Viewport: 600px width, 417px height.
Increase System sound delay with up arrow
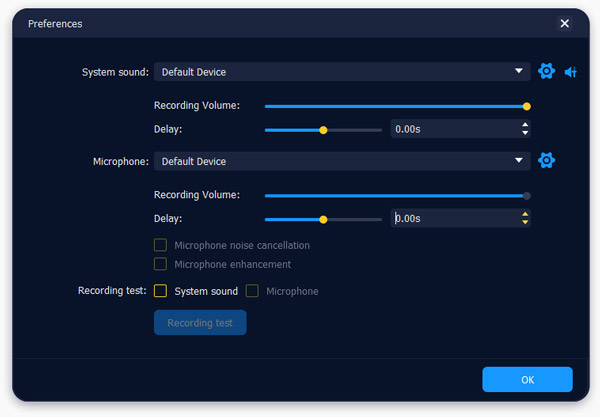point(526,125)
